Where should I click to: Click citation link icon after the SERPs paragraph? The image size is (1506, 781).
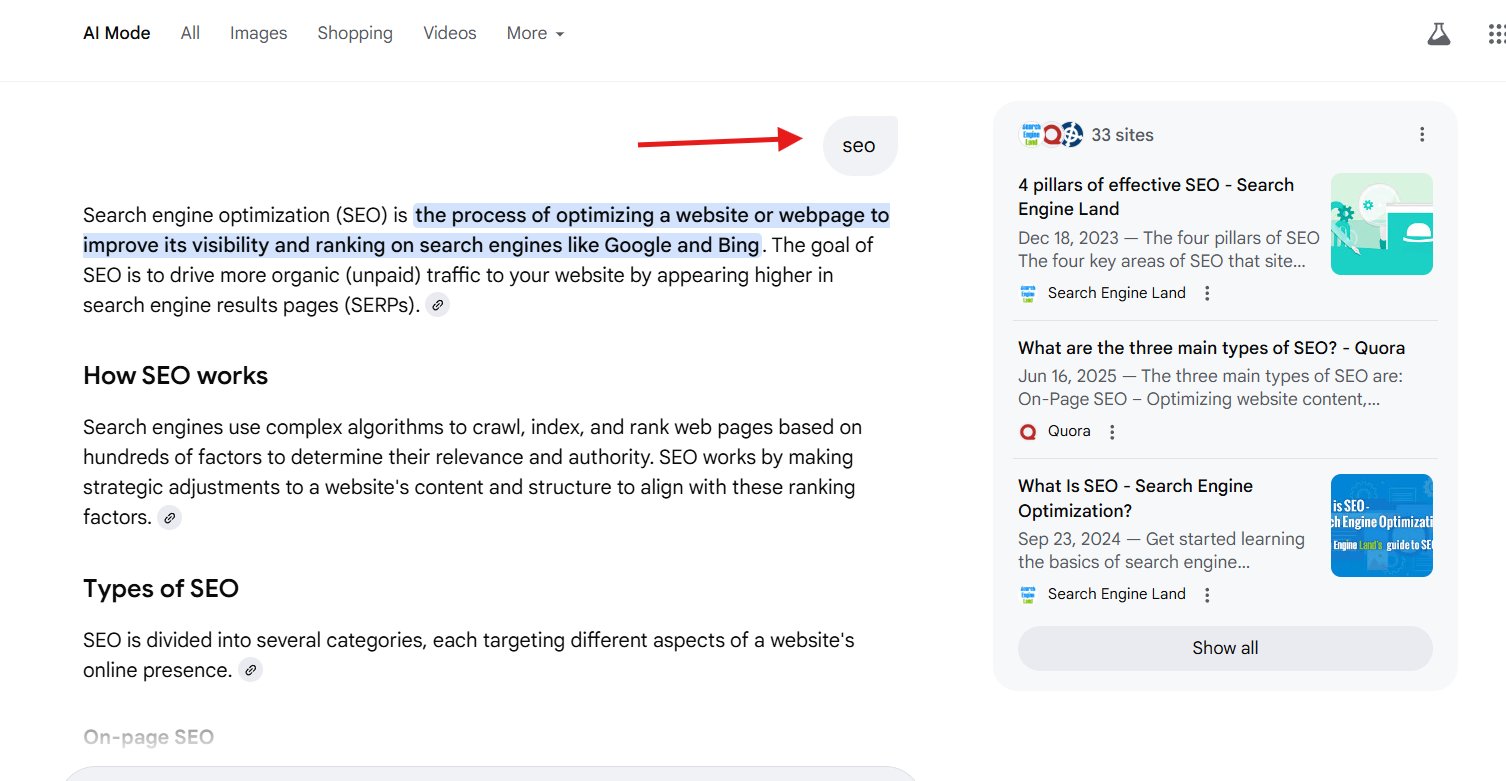pos(437,304)
